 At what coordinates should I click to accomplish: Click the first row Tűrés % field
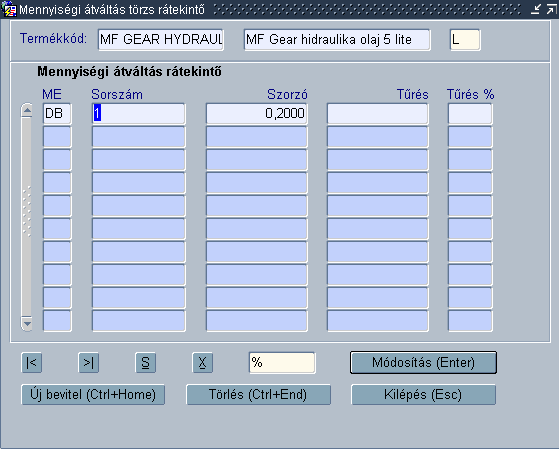pos(470,114)
